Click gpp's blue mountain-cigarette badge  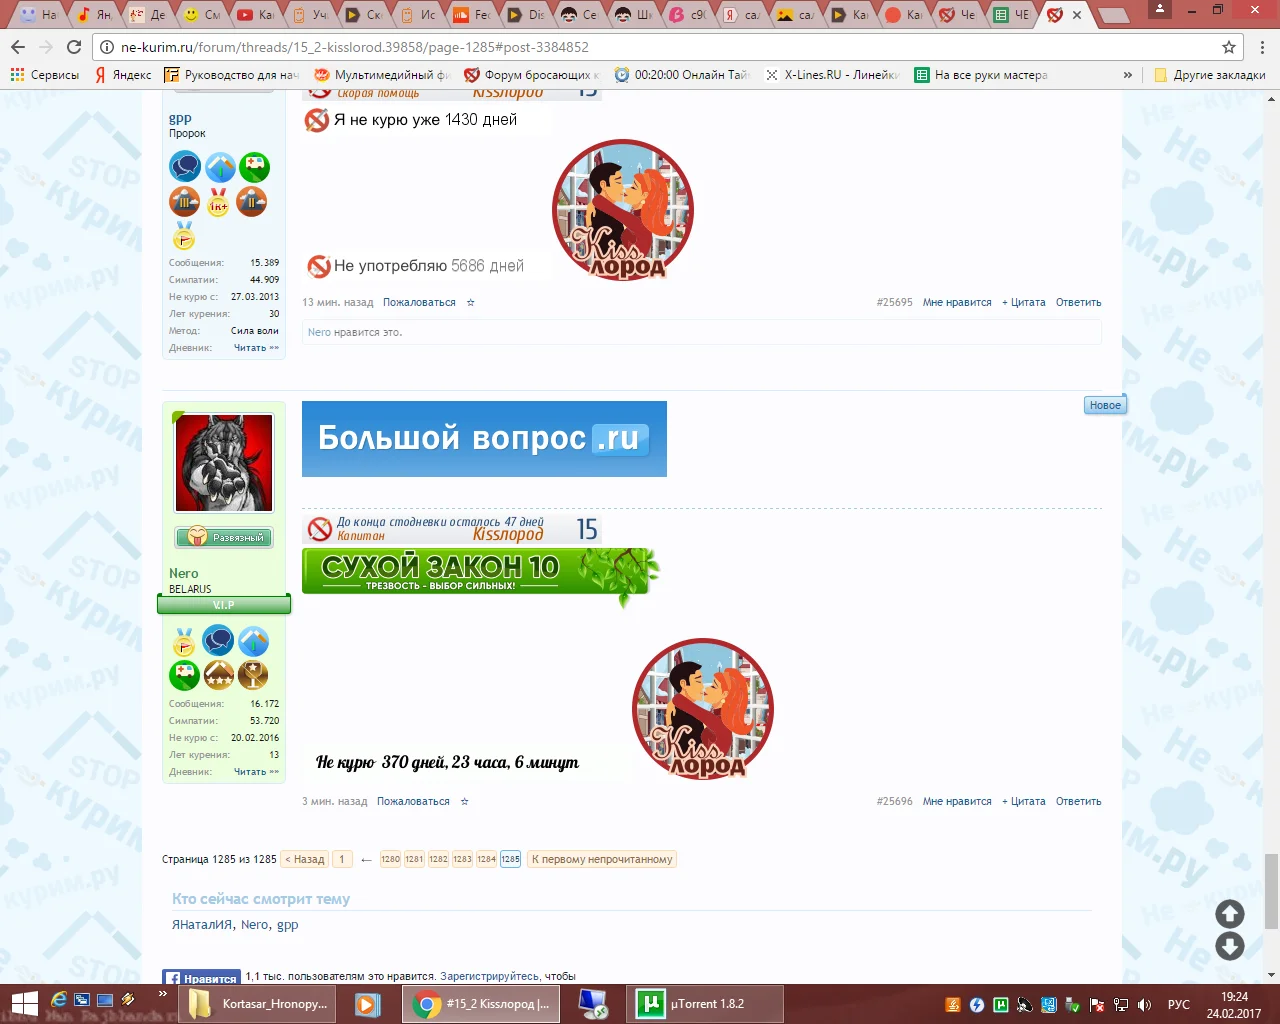coord(220,167)
